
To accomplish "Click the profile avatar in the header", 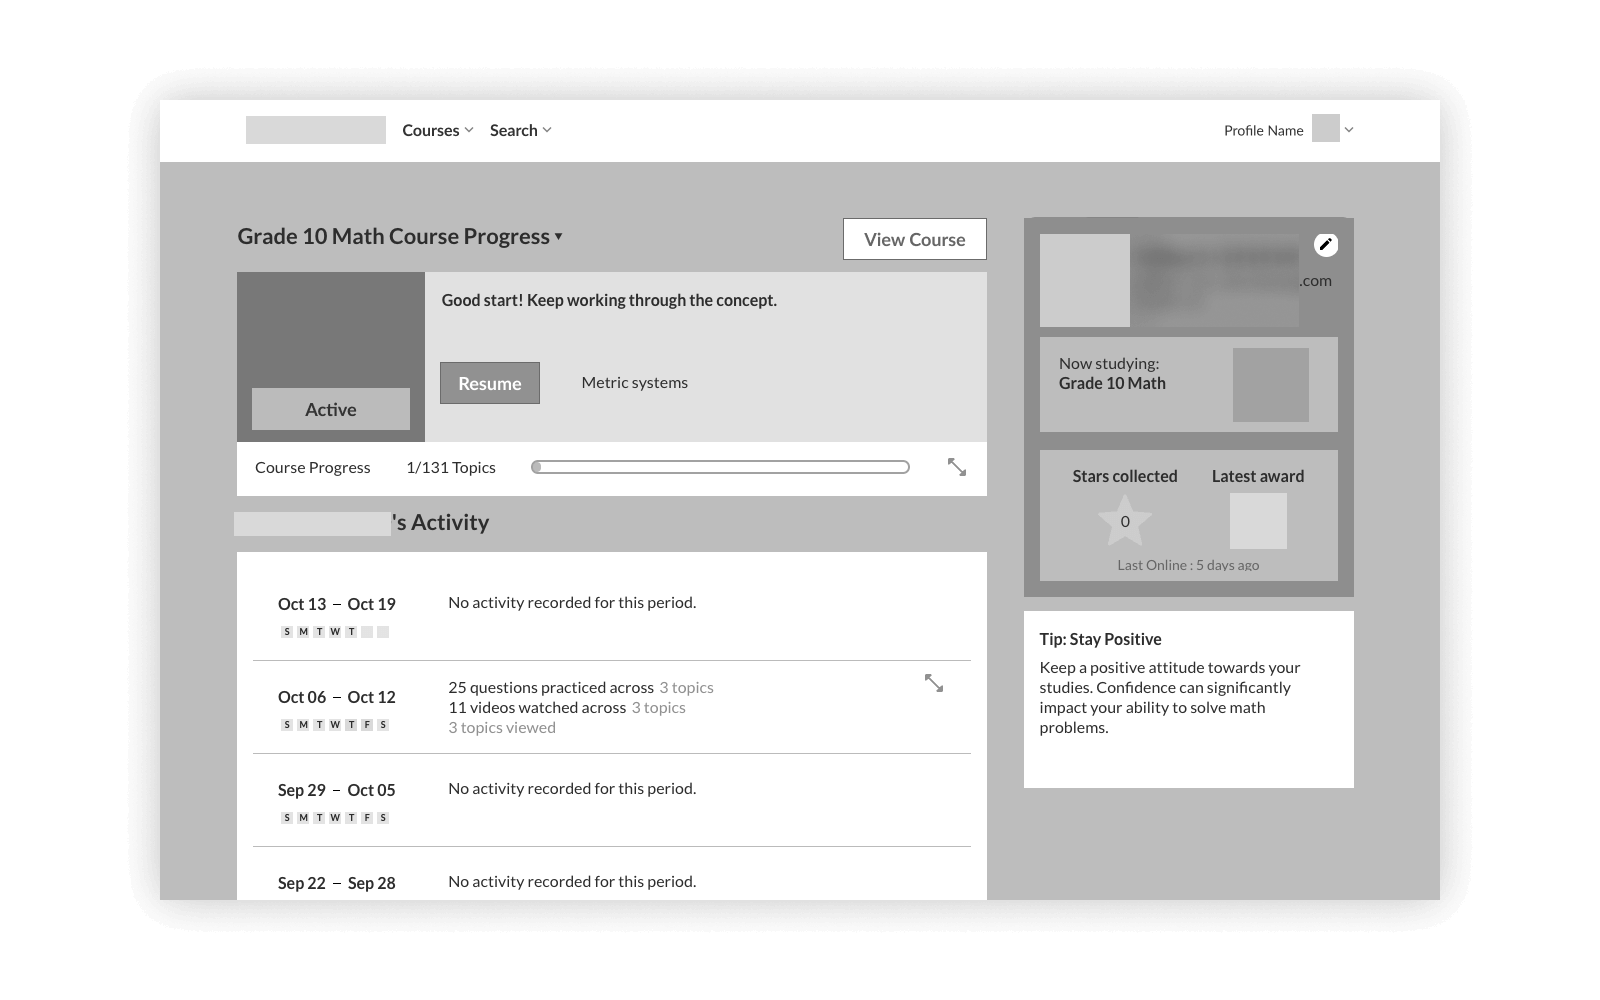I will 1325,129.
